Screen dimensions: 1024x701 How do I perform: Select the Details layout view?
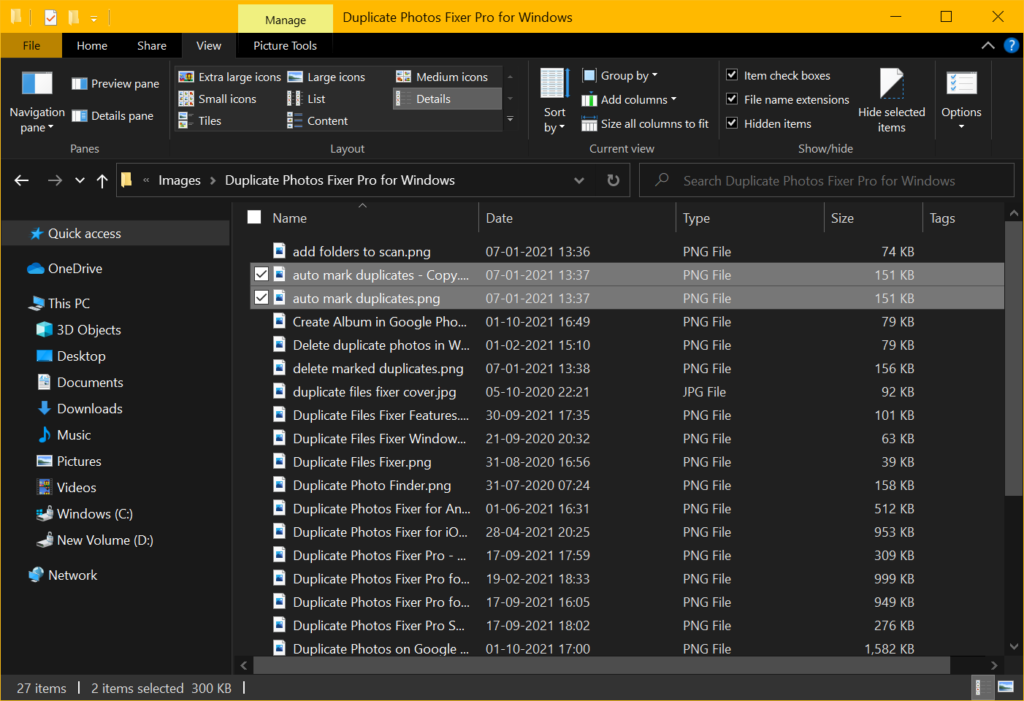click(x=447, y=99)
